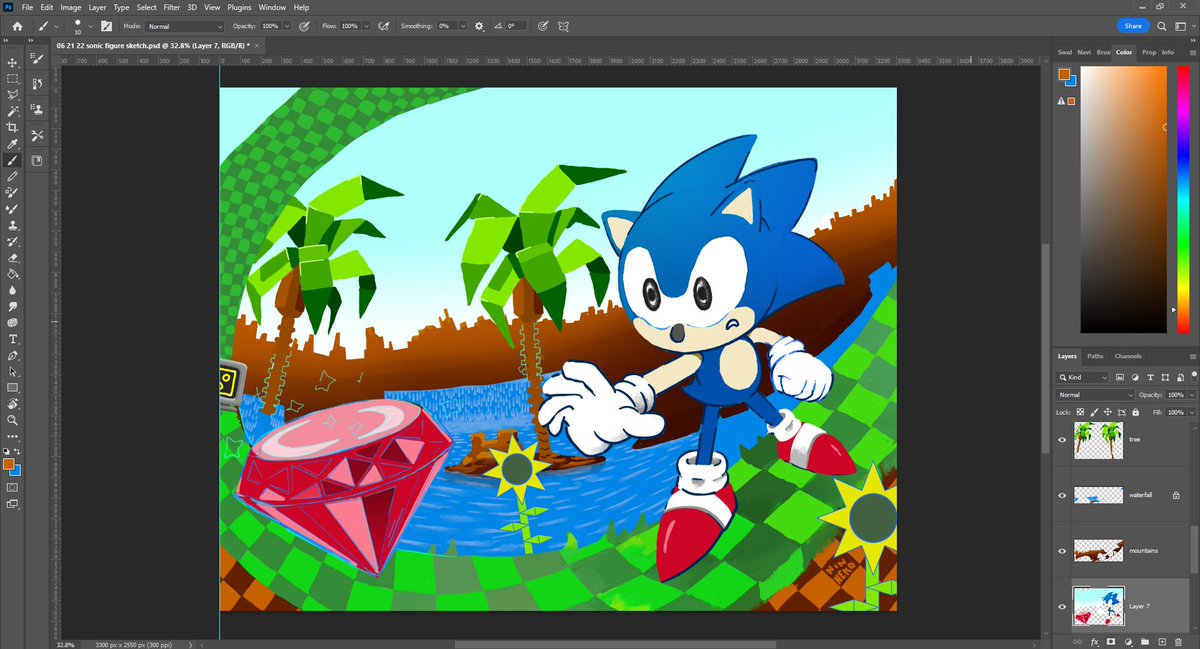This screenshot has width=1200, height=649.
Task: Hide the waterfall layer
Action: (1062, 495)
